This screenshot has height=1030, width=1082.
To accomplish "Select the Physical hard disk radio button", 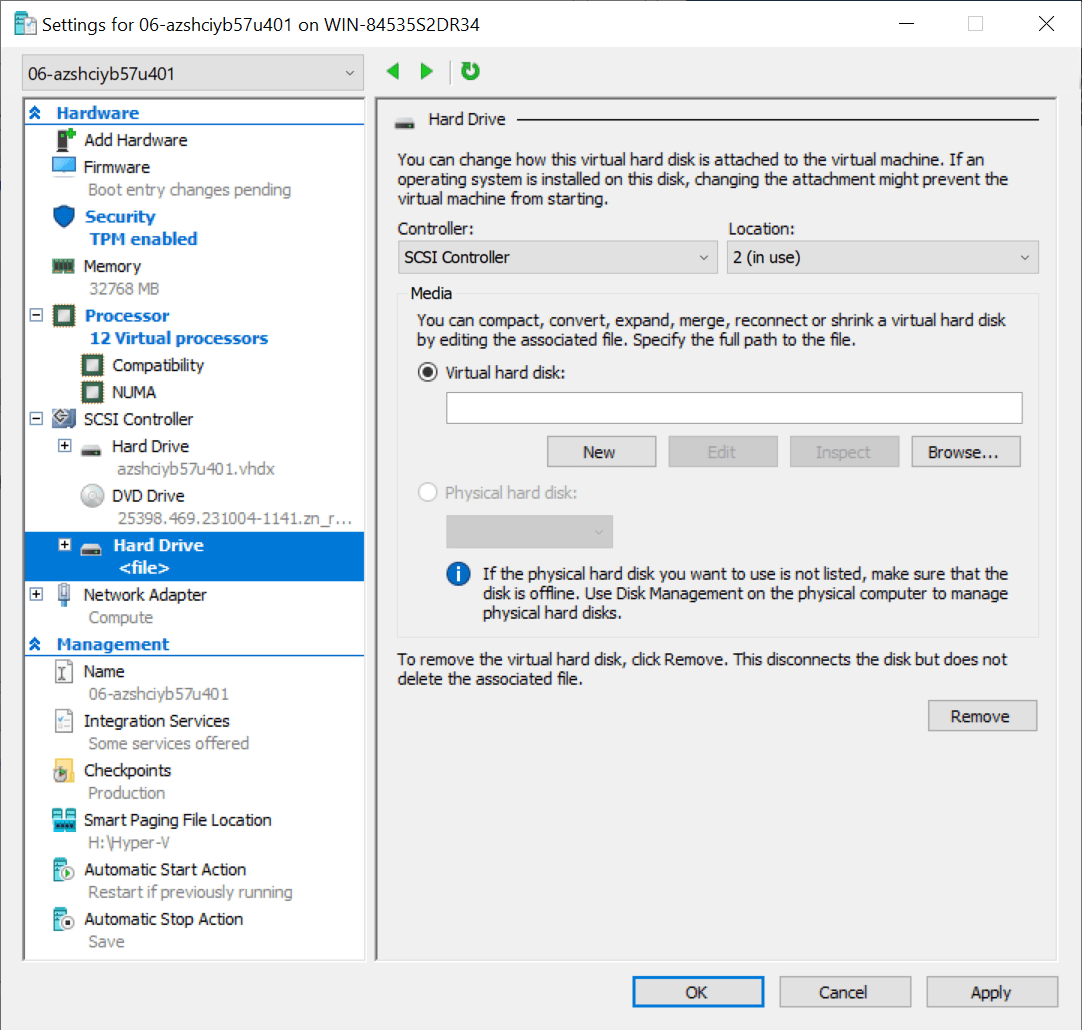I will (x=428, y=493).
